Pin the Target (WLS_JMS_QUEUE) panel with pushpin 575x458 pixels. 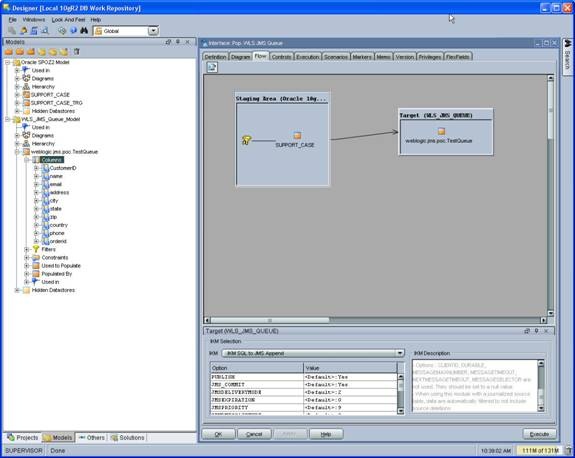click(536, 331)
